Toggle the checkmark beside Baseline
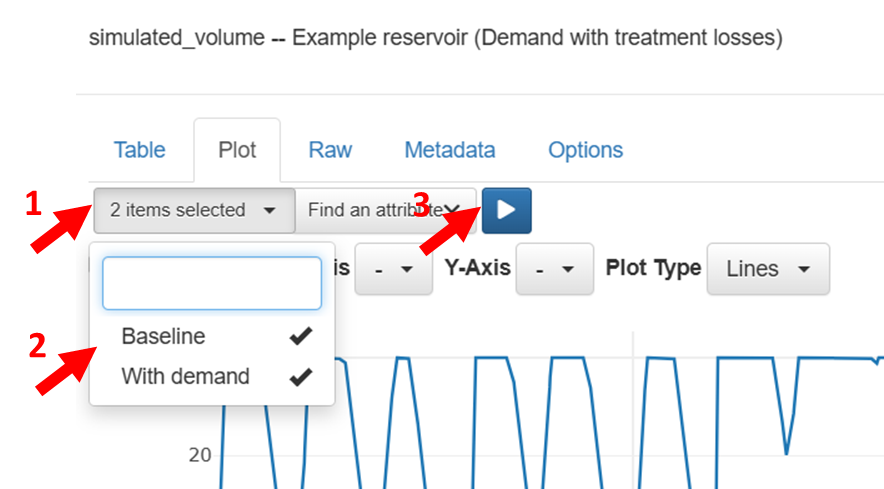This screenshot has width=884, height=489. 300,337
